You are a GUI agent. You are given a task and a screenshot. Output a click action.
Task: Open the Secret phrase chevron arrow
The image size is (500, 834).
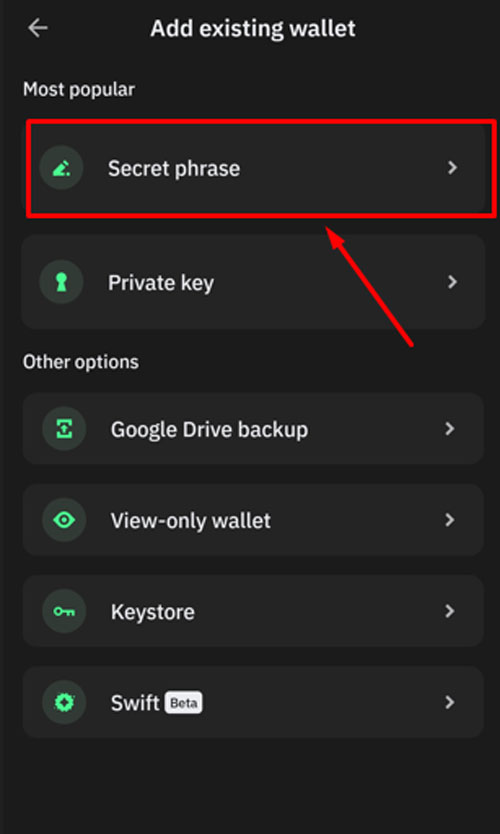452,168
